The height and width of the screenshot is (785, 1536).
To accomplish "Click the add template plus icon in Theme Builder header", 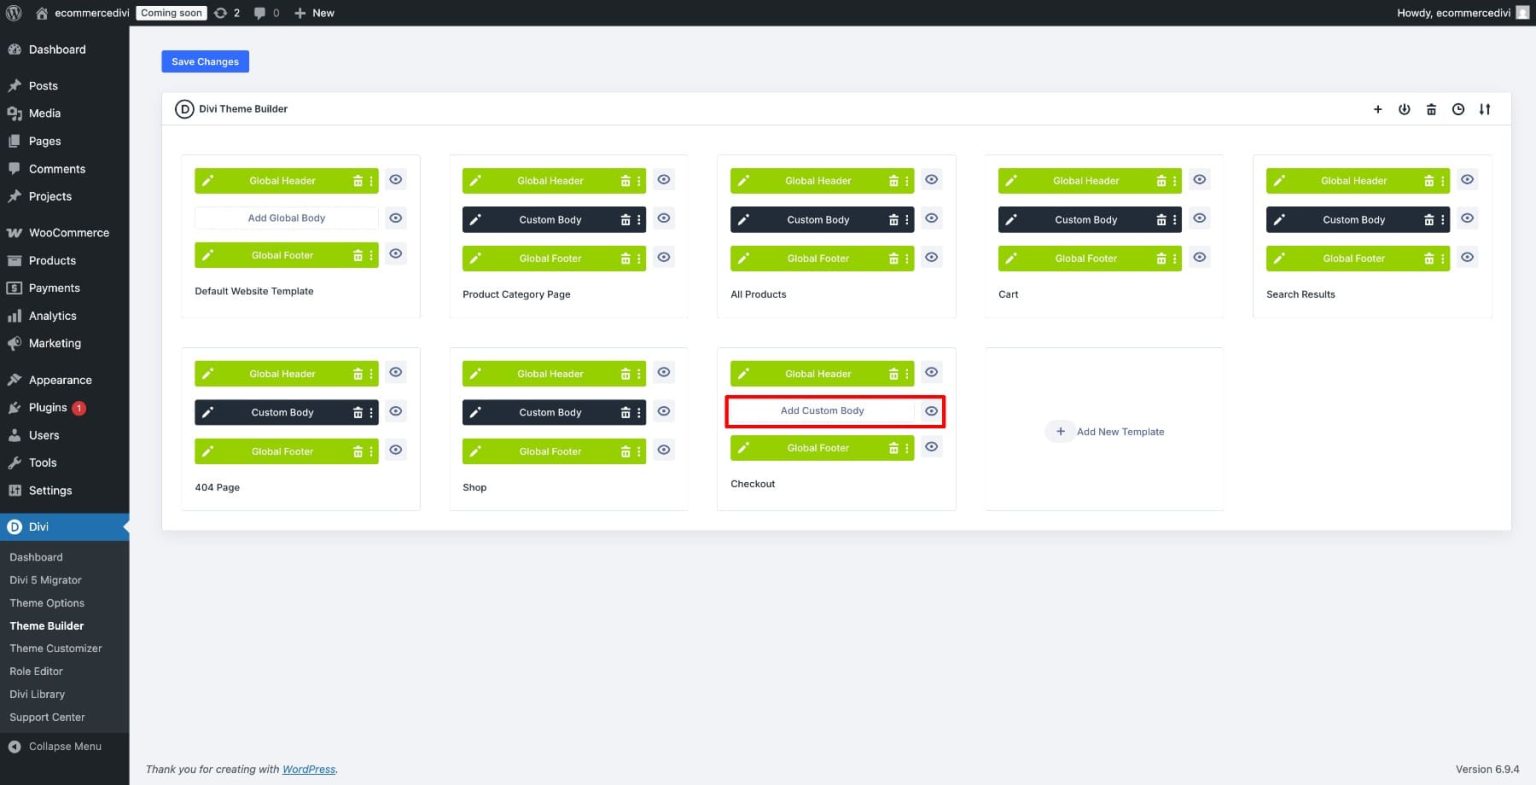I will pyautogui.click(x=1377, y=109).
